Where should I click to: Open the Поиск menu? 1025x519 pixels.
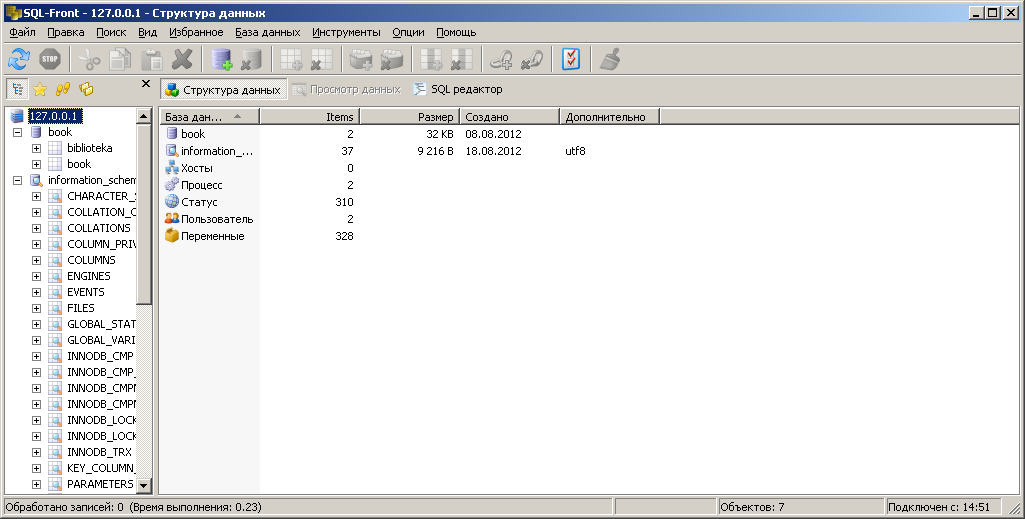(x=111, y=32)
